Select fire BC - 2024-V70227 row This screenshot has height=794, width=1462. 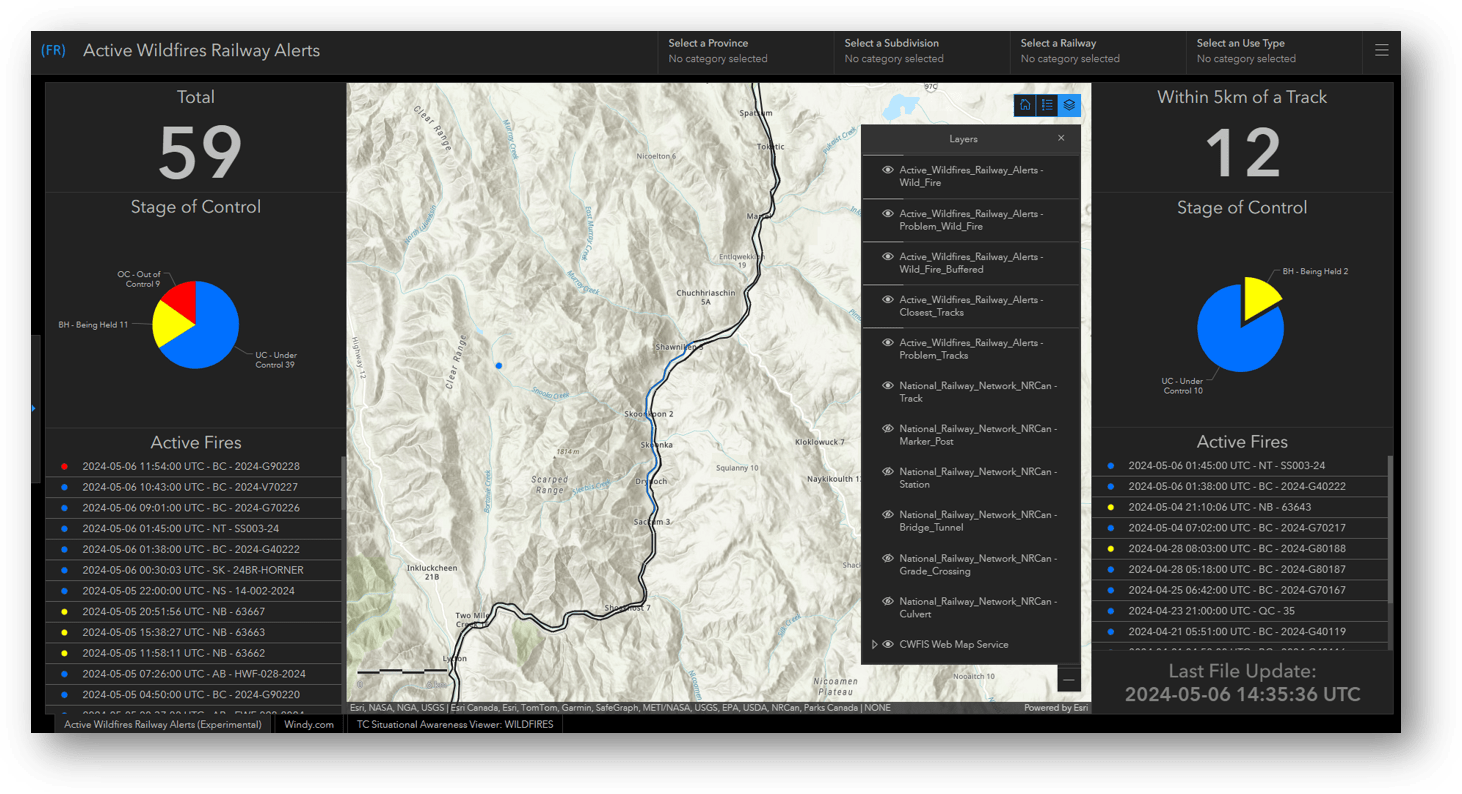pos(195,487)
